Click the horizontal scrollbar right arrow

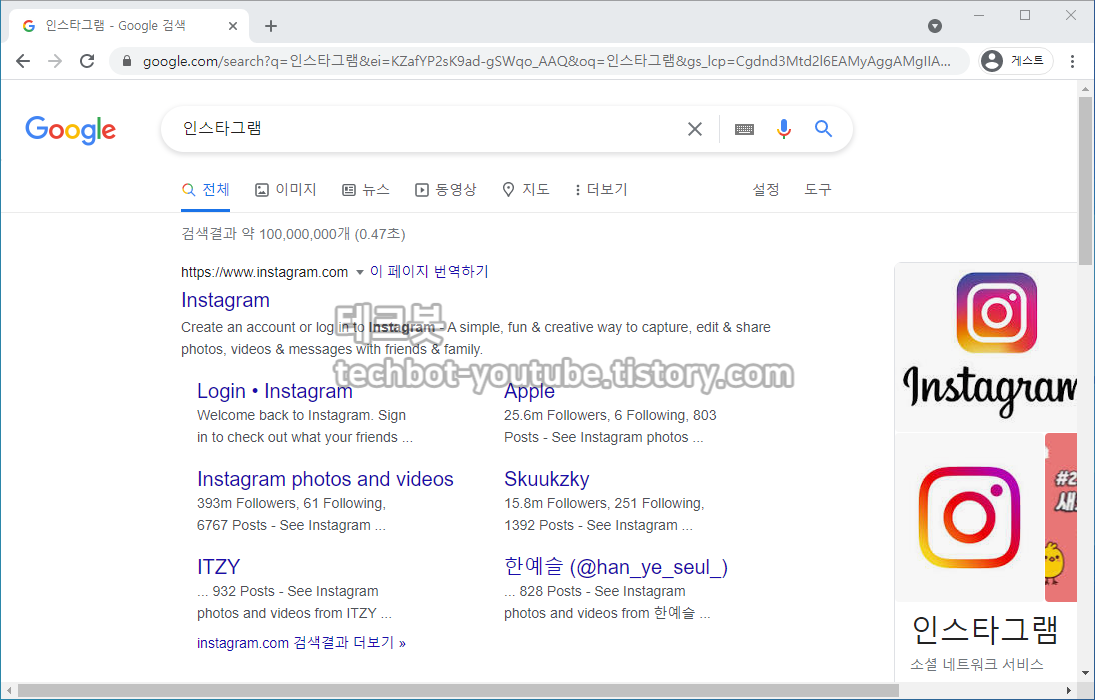(1068, 691)
